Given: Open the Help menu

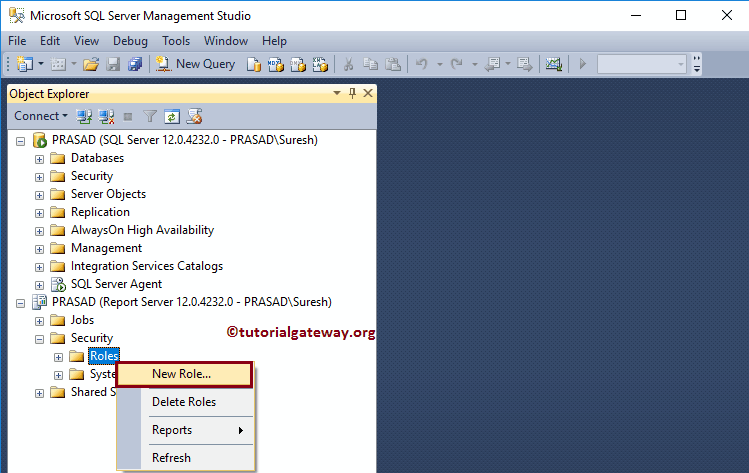Looking at the screenshot, I should pos(274,41).
